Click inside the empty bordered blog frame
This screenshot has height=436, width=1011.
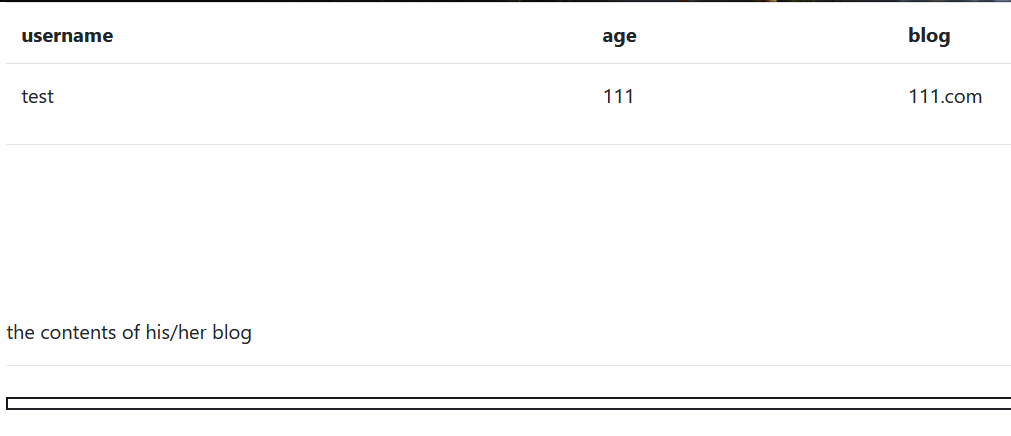pos(509,404)
